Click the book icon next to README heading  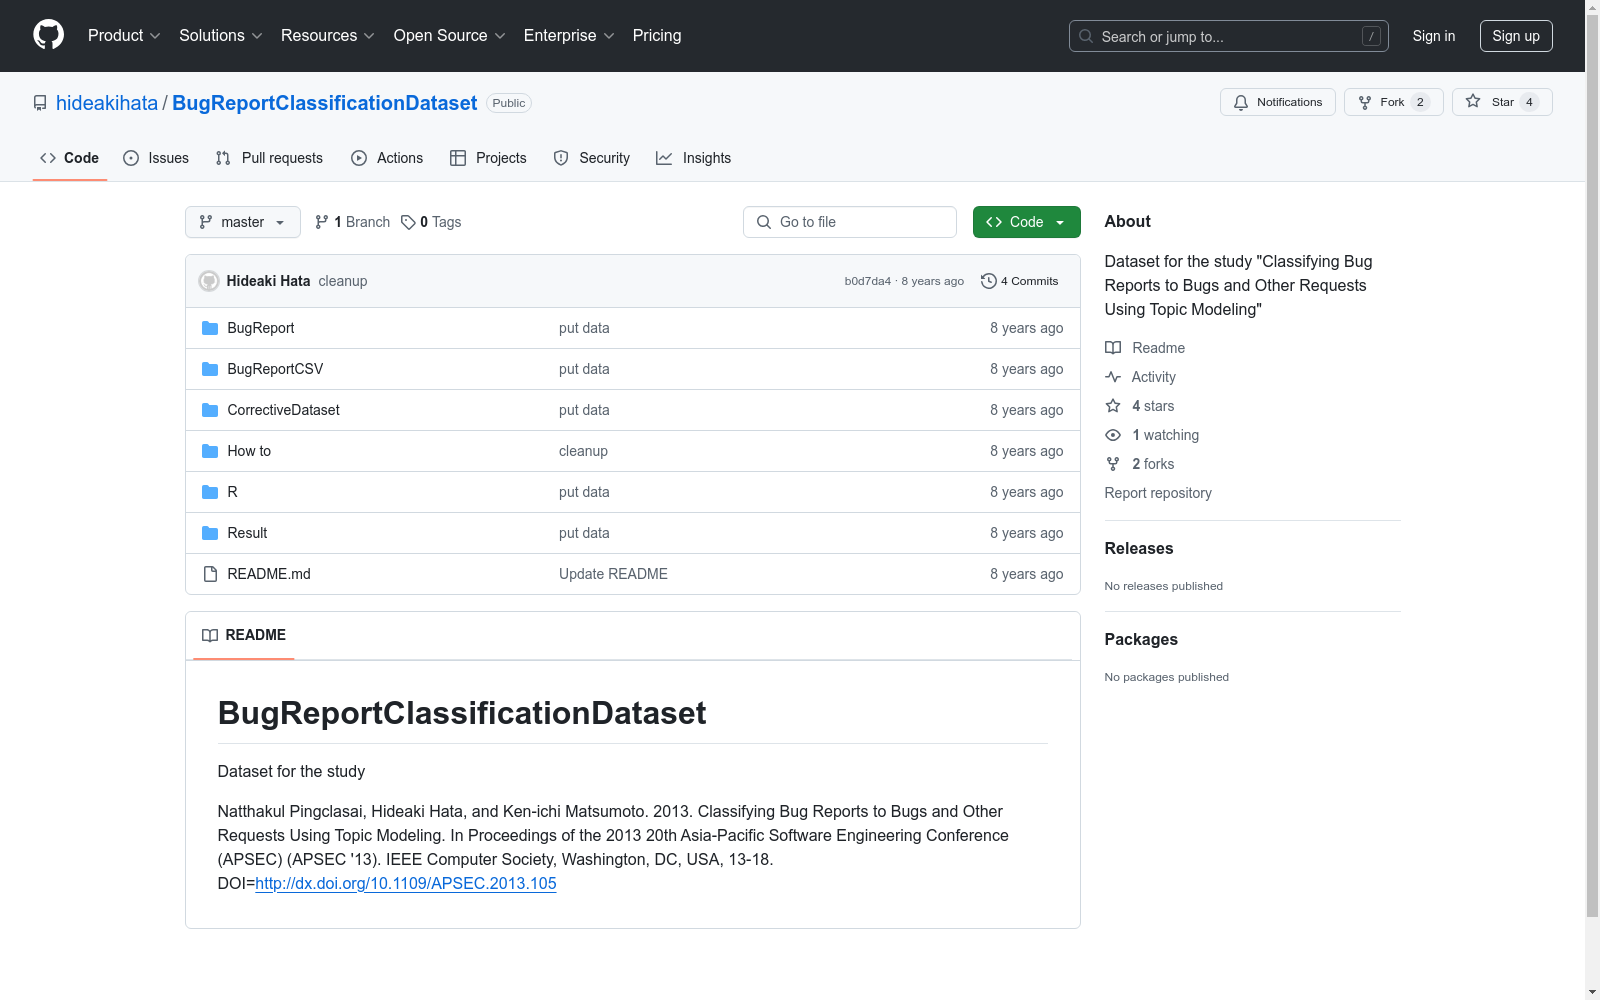(210, 635)
